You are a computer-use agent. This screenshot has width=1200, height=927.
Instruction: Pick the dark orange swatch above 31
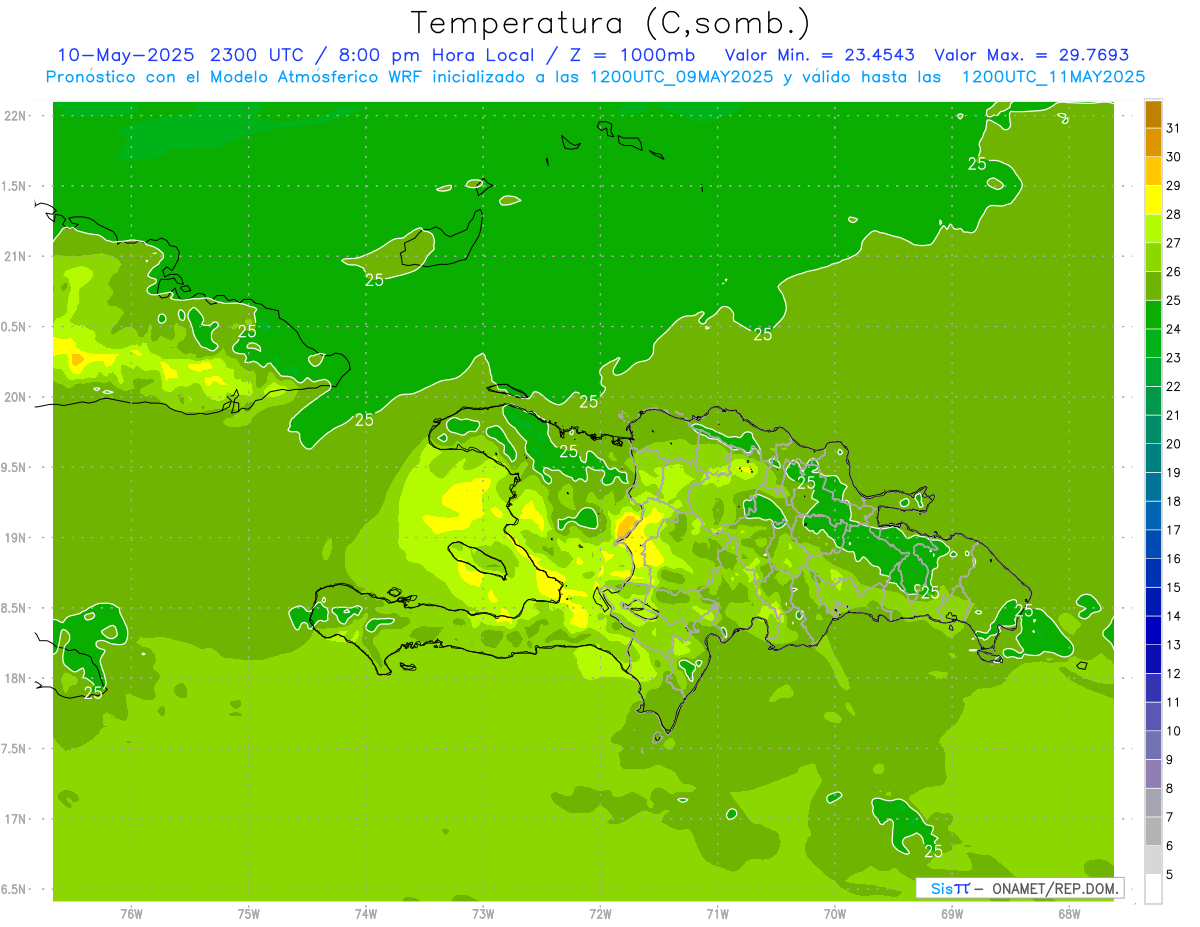(x=1153, y=114)
